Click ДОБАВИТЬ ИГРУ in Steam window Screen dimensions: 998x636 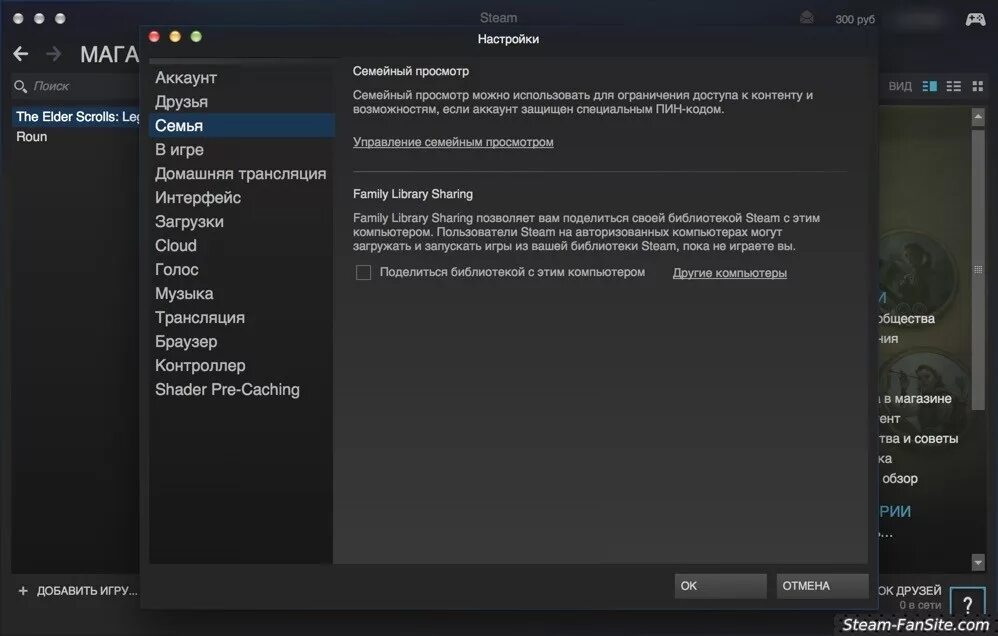click(87, 591)
